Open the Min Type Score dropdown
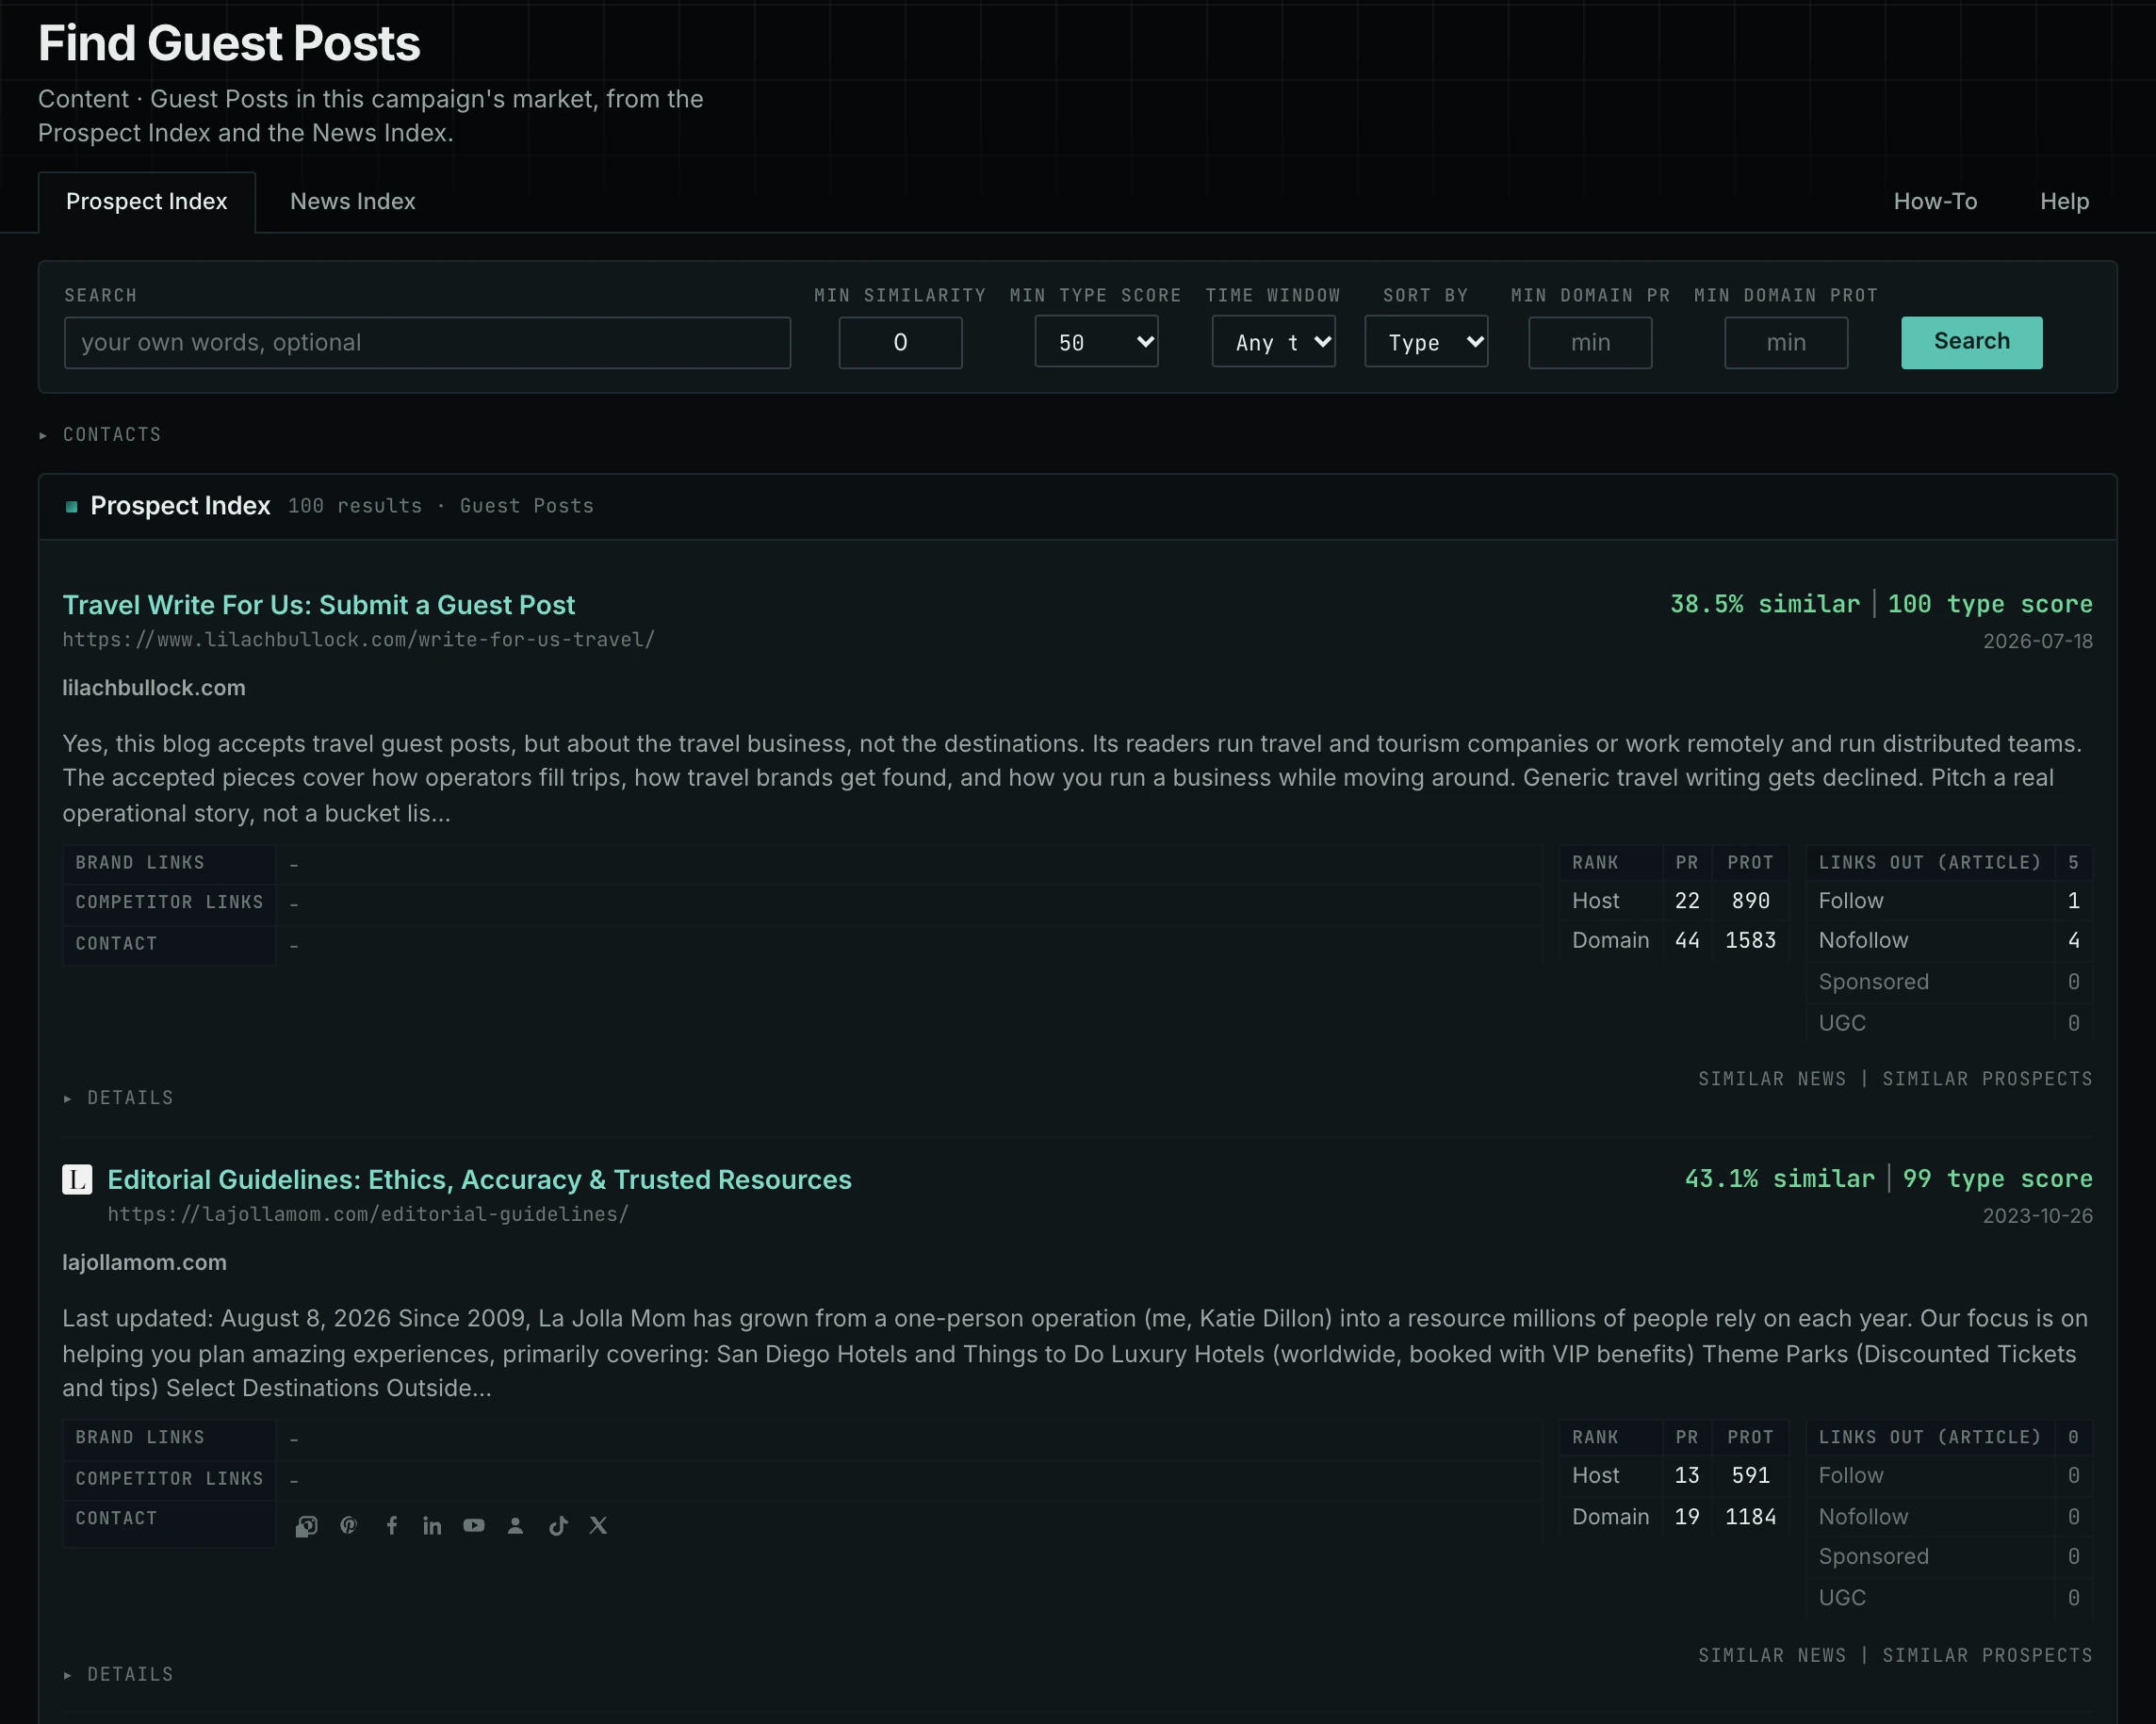The image size is (2156, 1724). pyautogui.click(x=1096, y=342)
